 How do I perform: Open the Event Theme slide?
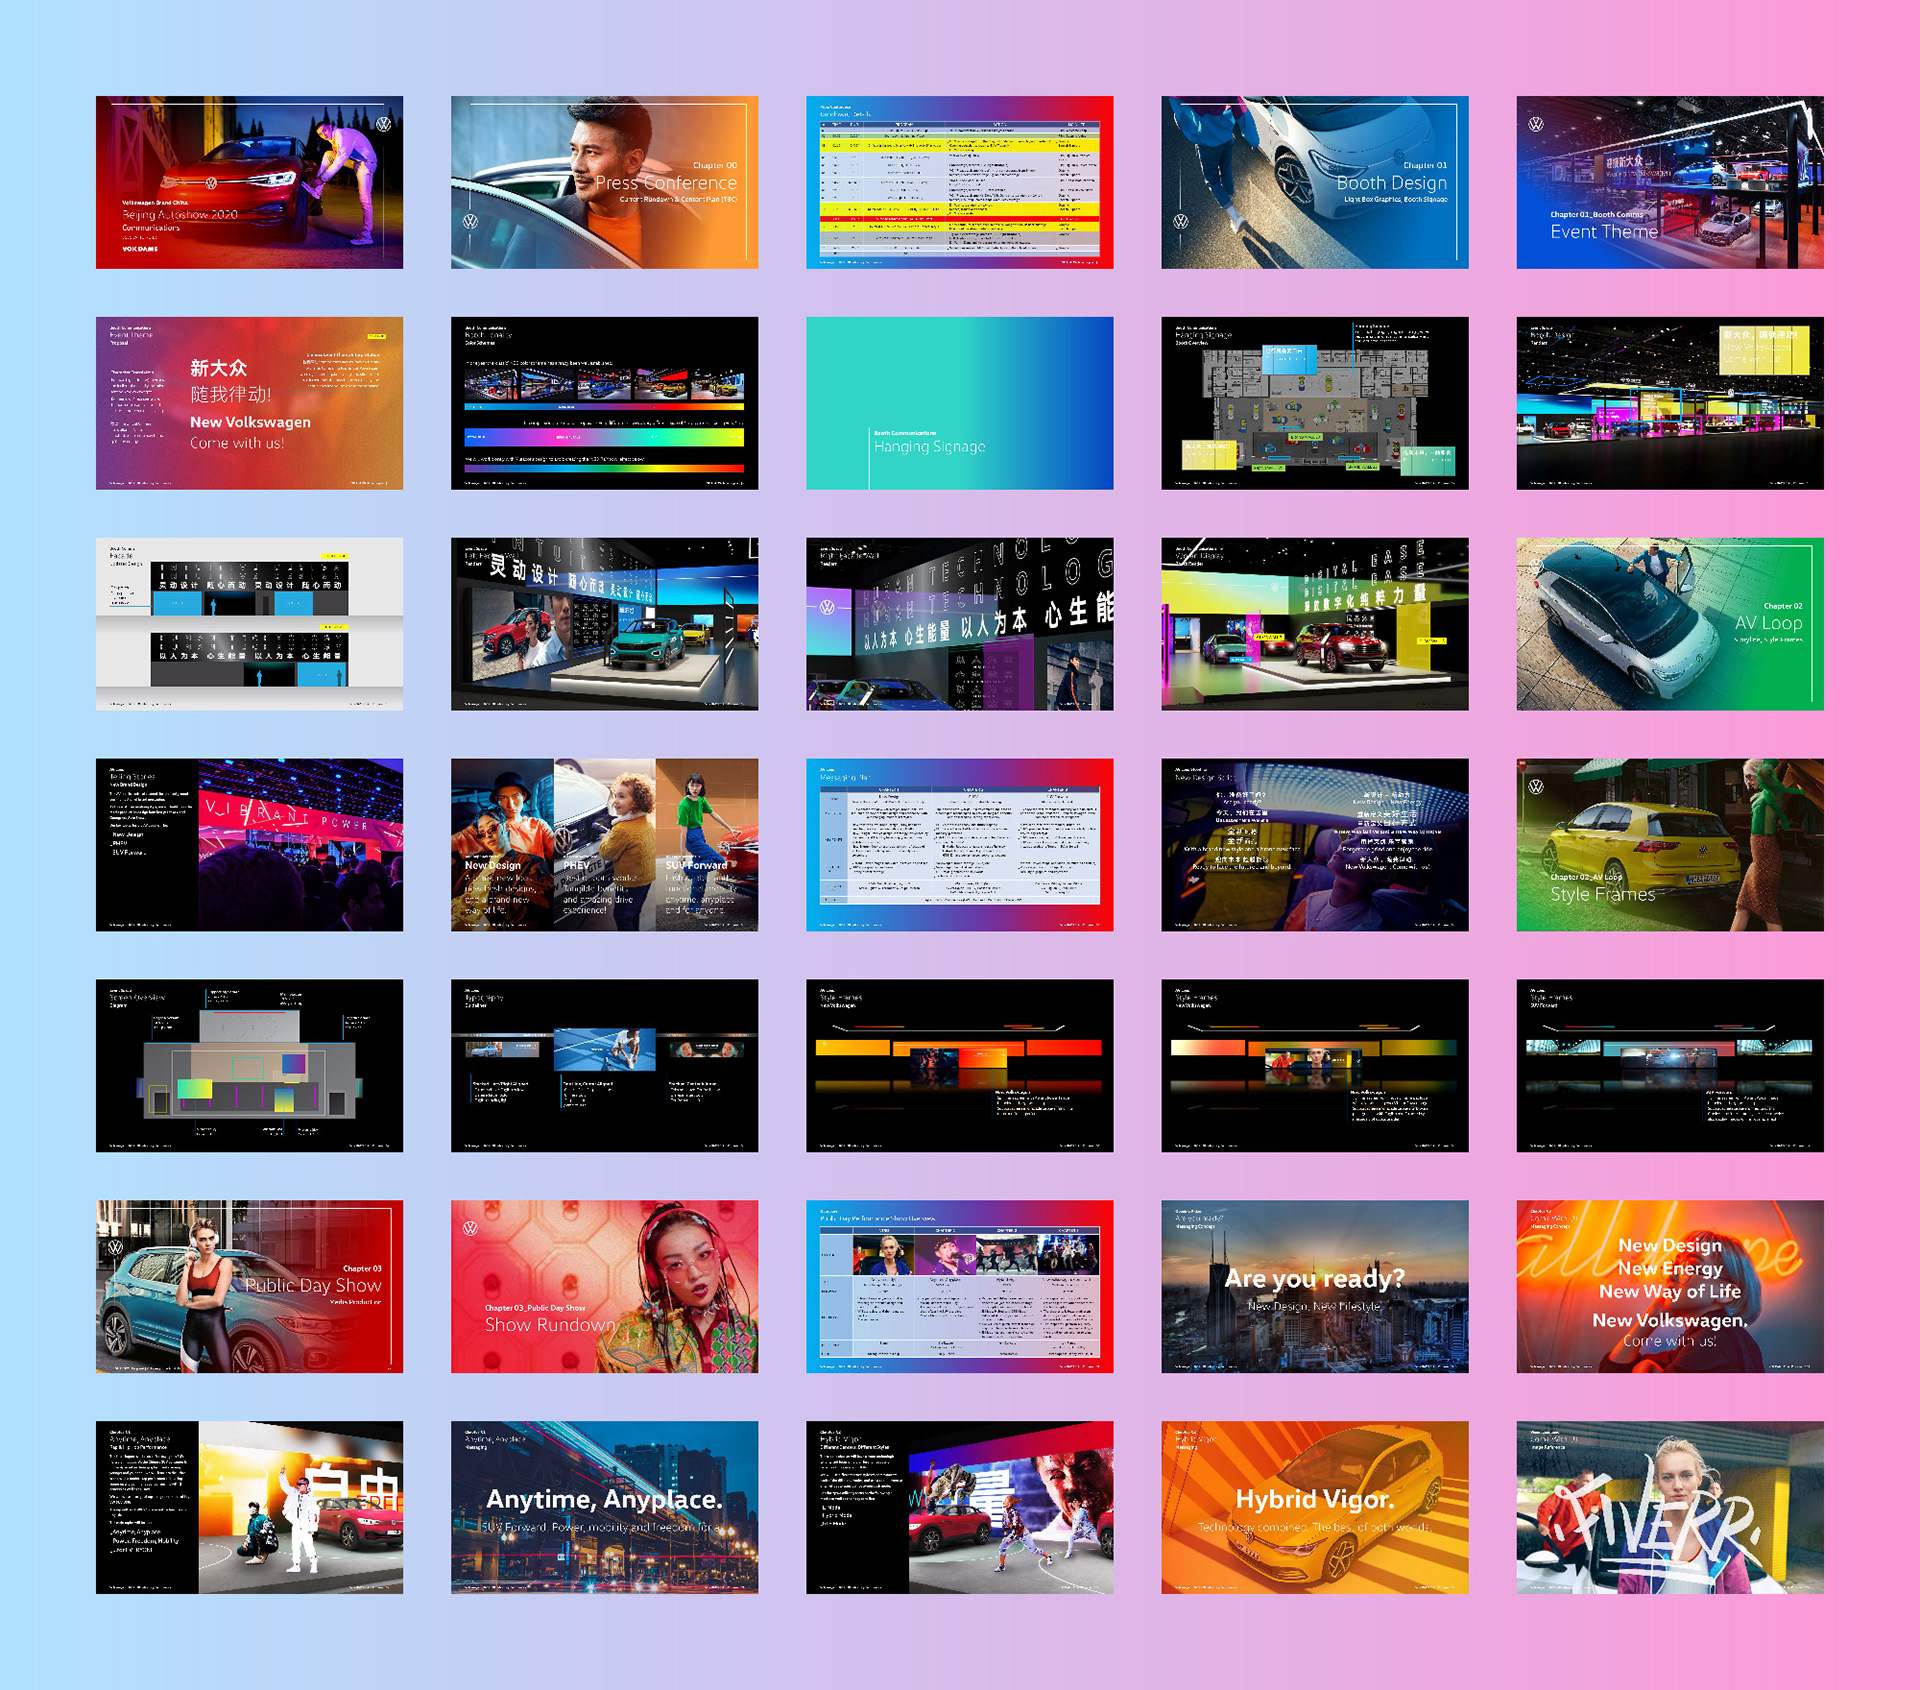(1669, 182)
